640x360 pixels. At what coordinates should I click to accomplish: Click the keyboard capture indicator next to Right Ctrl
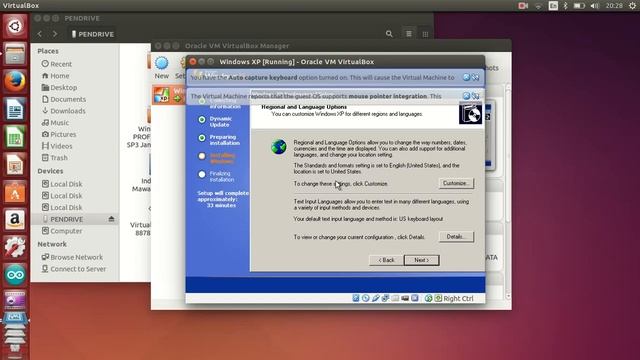coord(438,298)
